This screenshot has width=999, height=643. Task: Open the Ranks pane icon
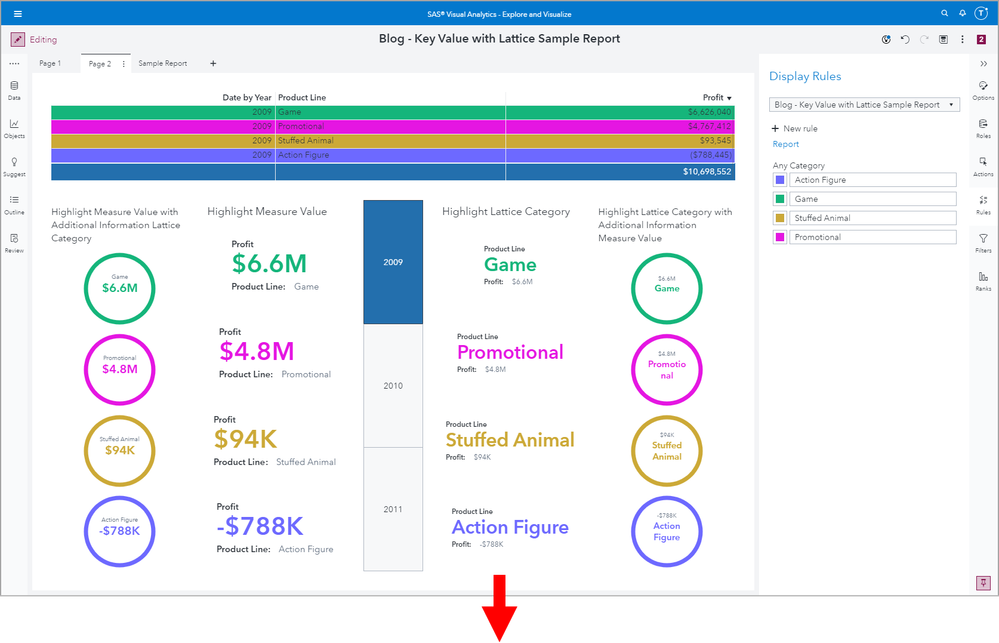click(x=983, y=277)
